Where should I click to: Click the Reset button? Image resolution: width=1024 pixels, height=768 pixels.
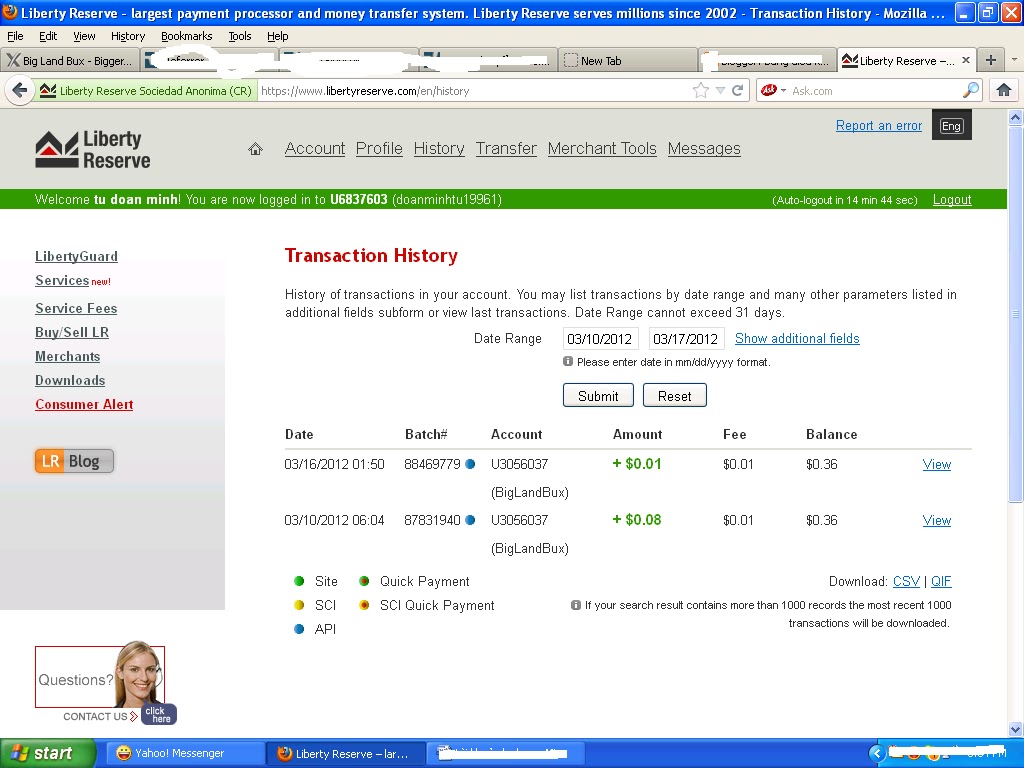coord(674,396)
